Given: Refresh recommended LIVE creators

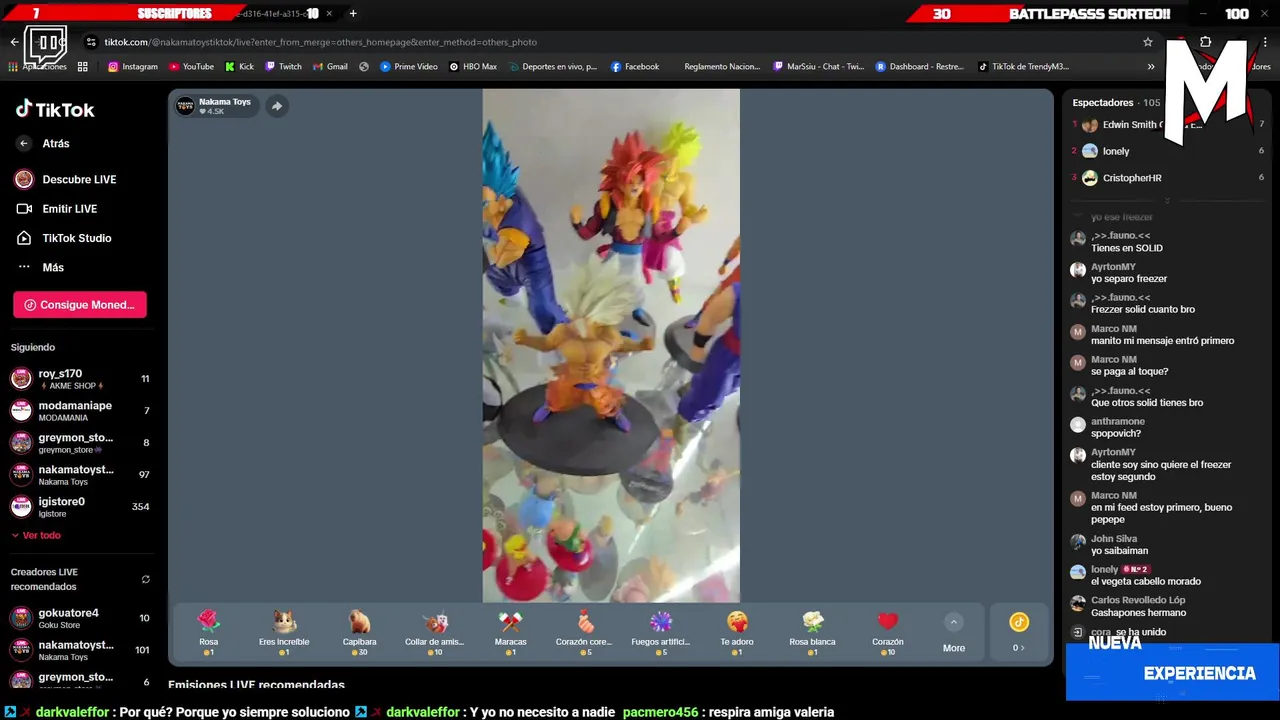Looking at the screenshot, I should [x=146, y=579].
